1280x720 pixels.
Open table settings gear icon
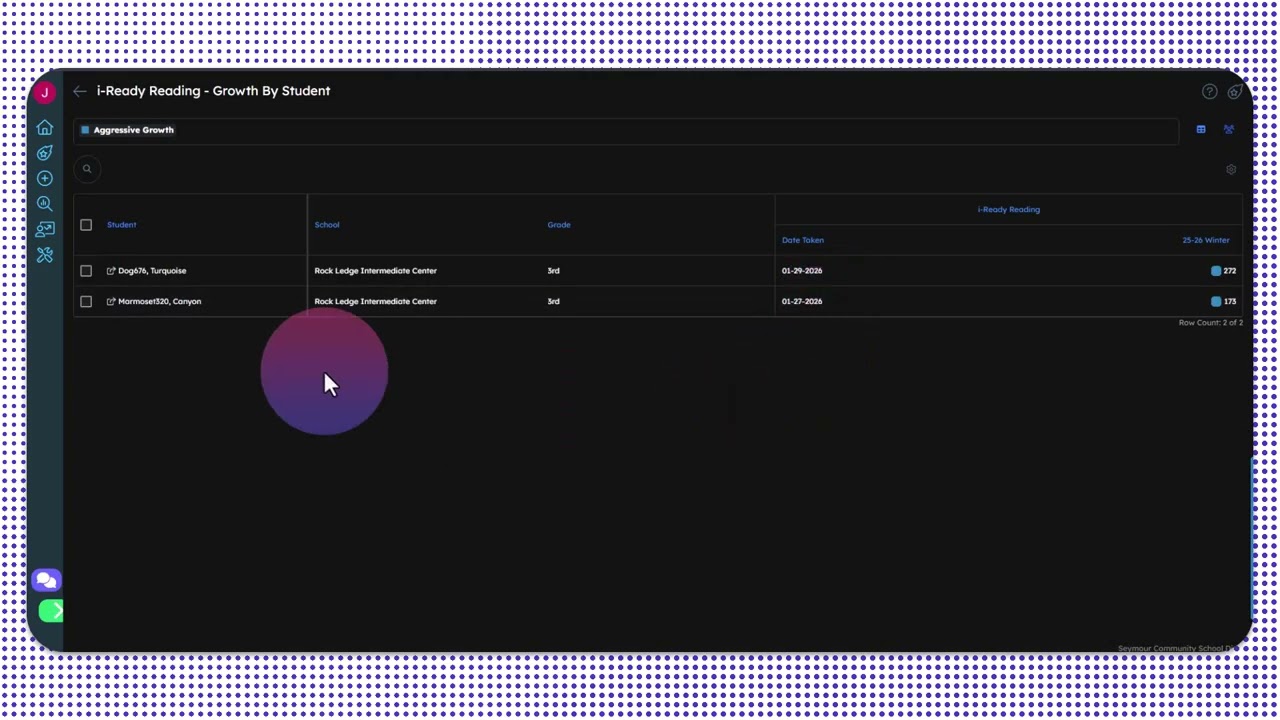pyautogui.click(x=1231, y=170)
